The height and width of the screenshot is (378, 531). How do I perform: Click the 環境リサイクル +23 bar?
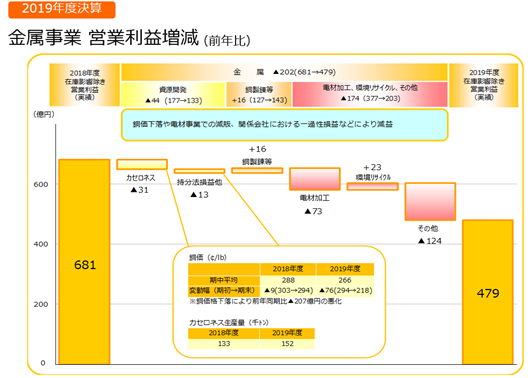point(373,186)
